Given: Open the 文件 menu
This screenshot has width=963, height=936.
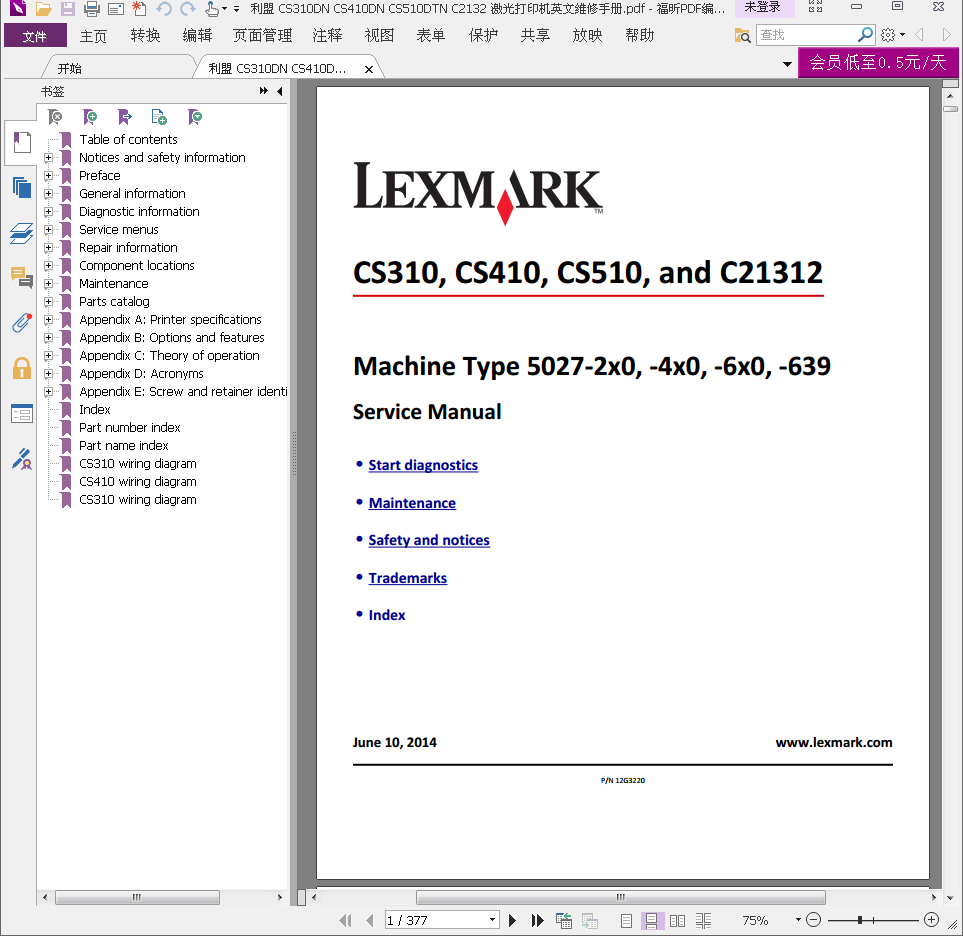Looking at the screenshot, I should tap(35, 36).
